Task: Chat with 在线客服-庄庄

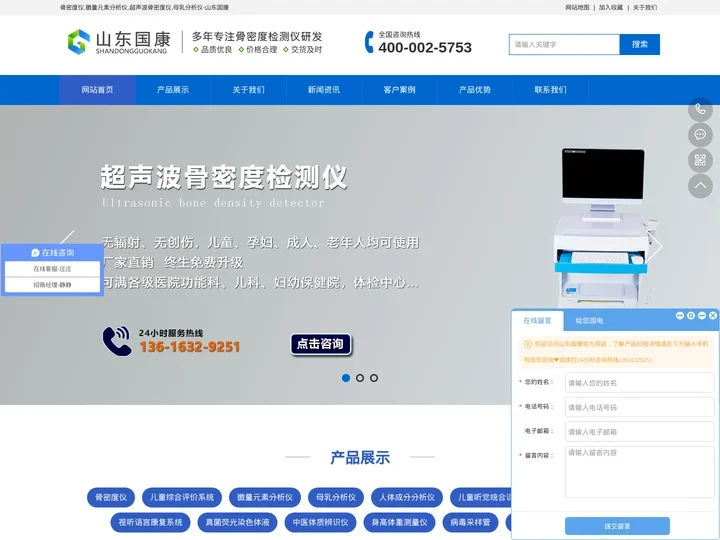Action: [52, 269]
